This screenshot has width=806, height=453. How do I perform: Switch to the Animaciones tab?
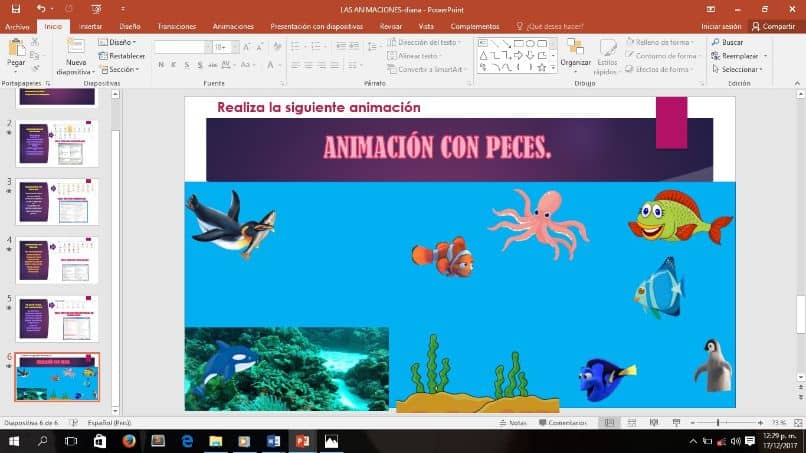[233, 26]
